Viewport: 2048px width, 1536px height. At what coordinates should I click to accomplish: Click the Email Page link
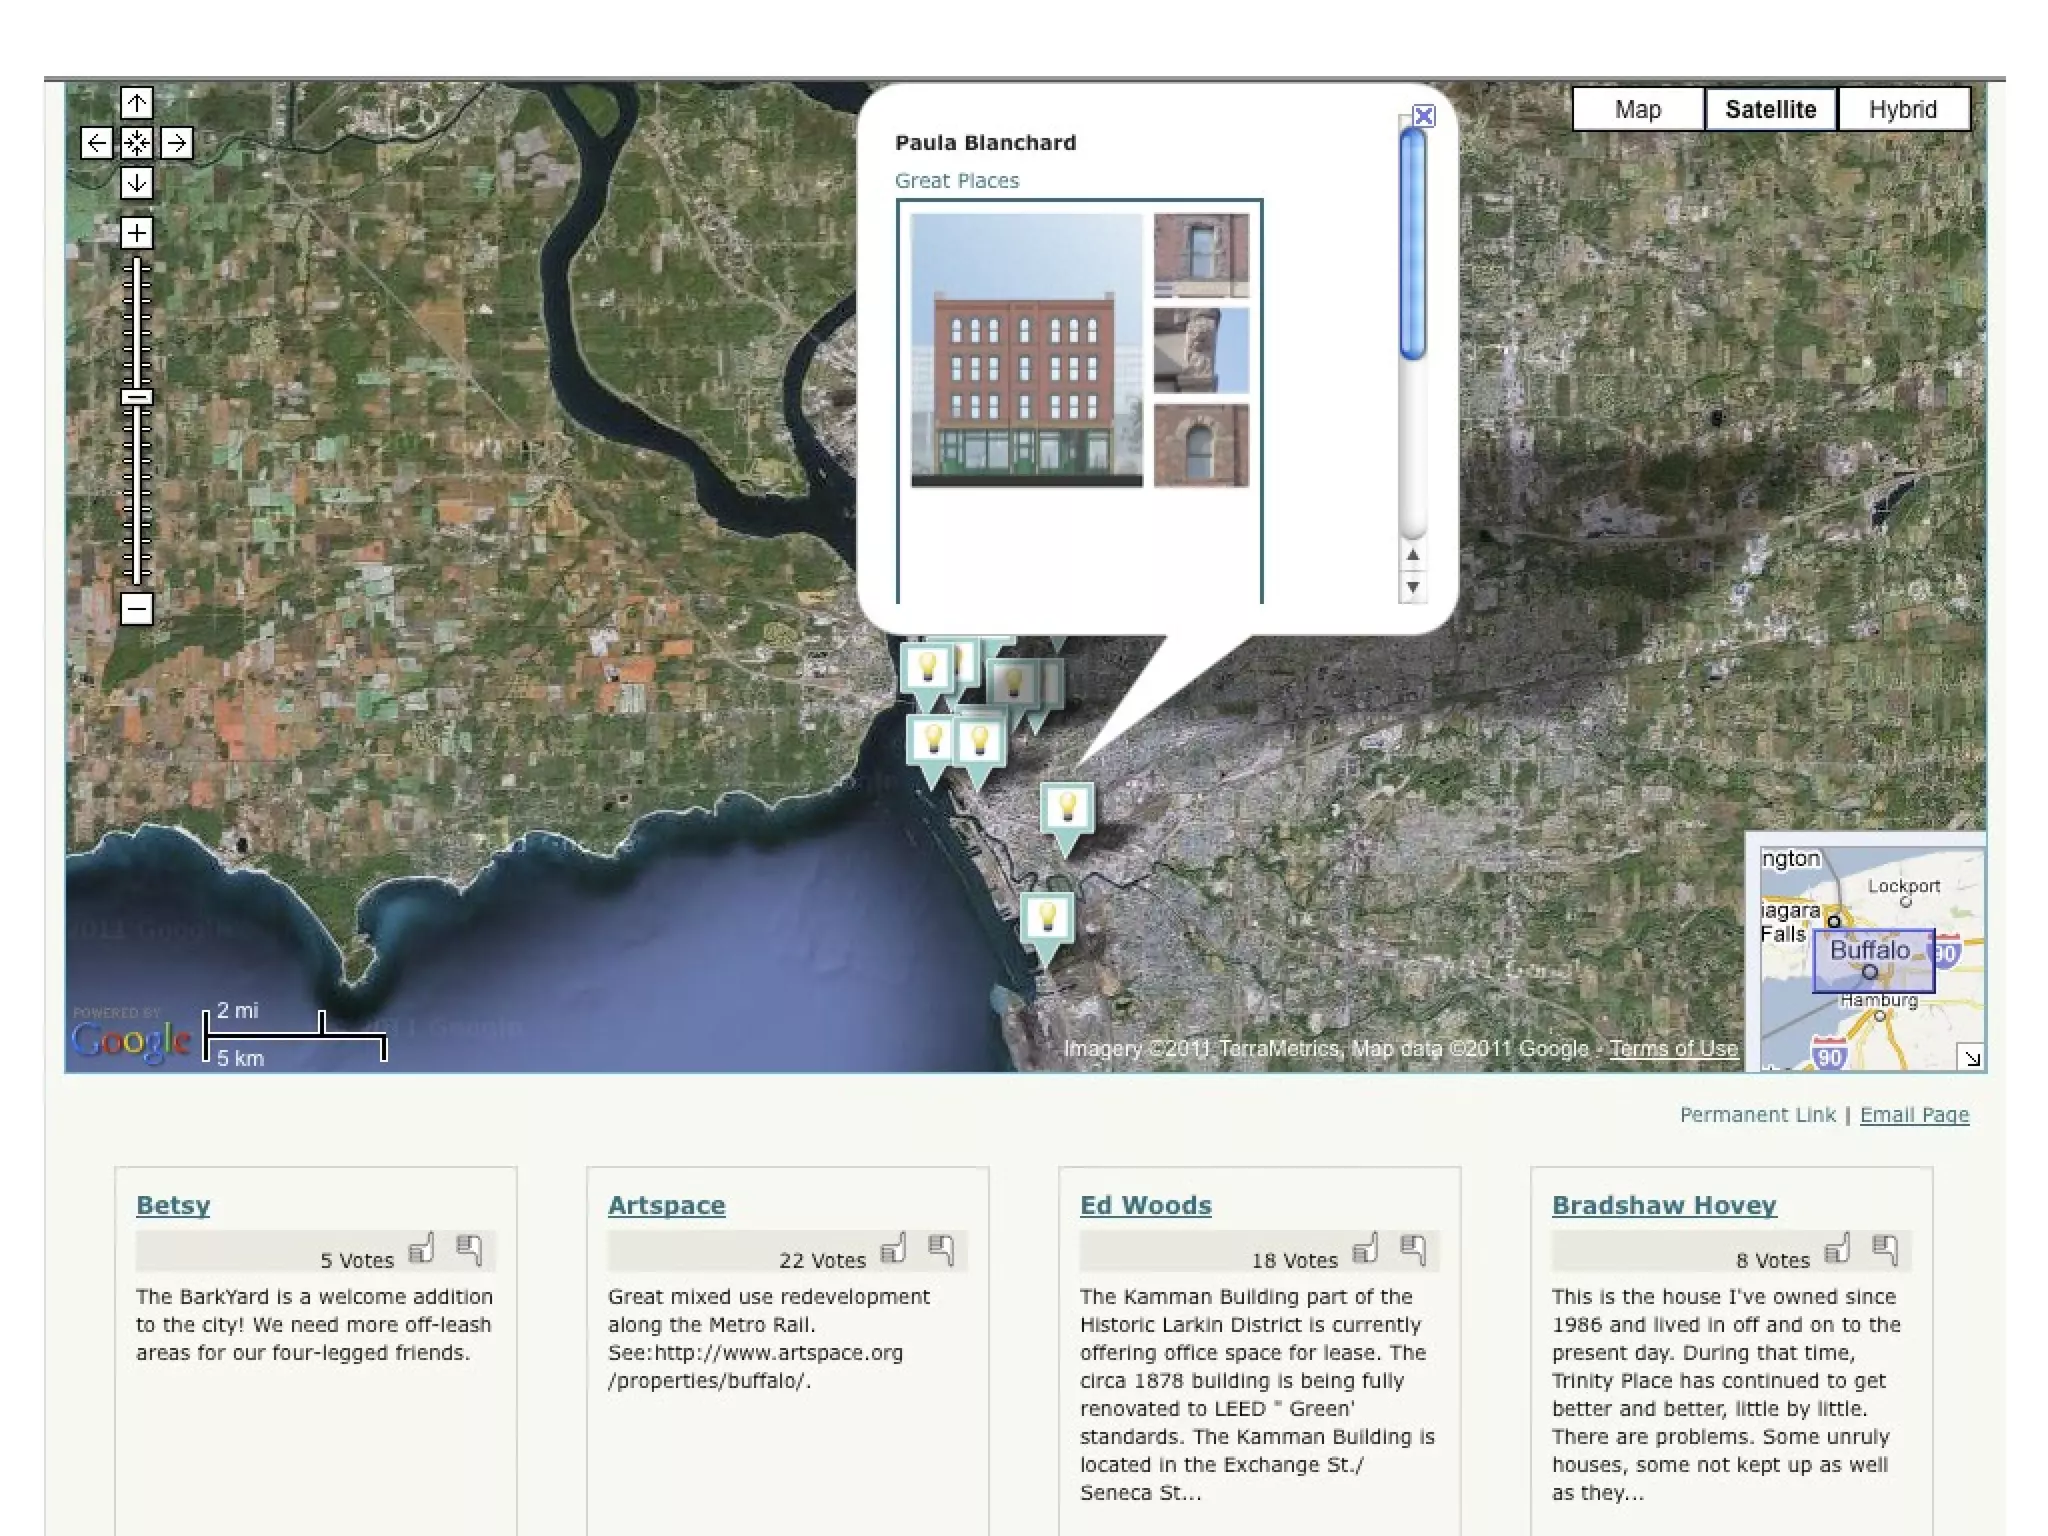tap(1913, 1115)
